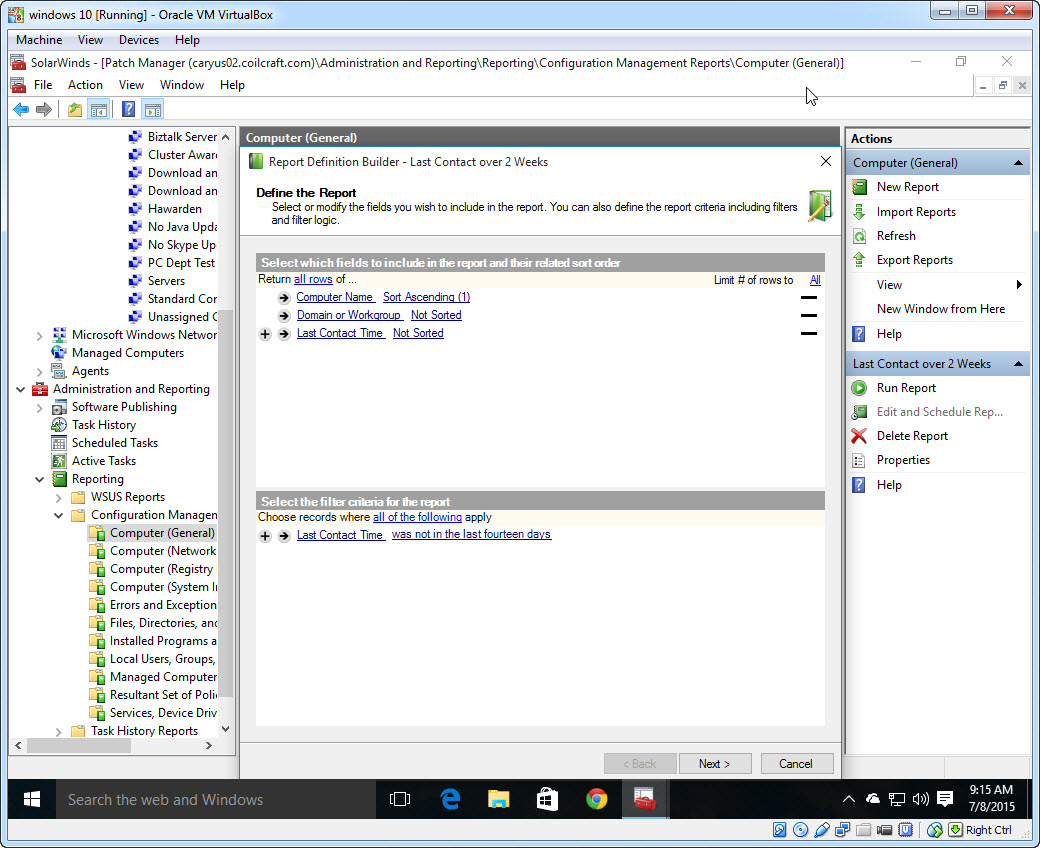Click the plus icon in filter criteria row
The width and height of the screenshot is (1040, 848).
click(265, 536)
